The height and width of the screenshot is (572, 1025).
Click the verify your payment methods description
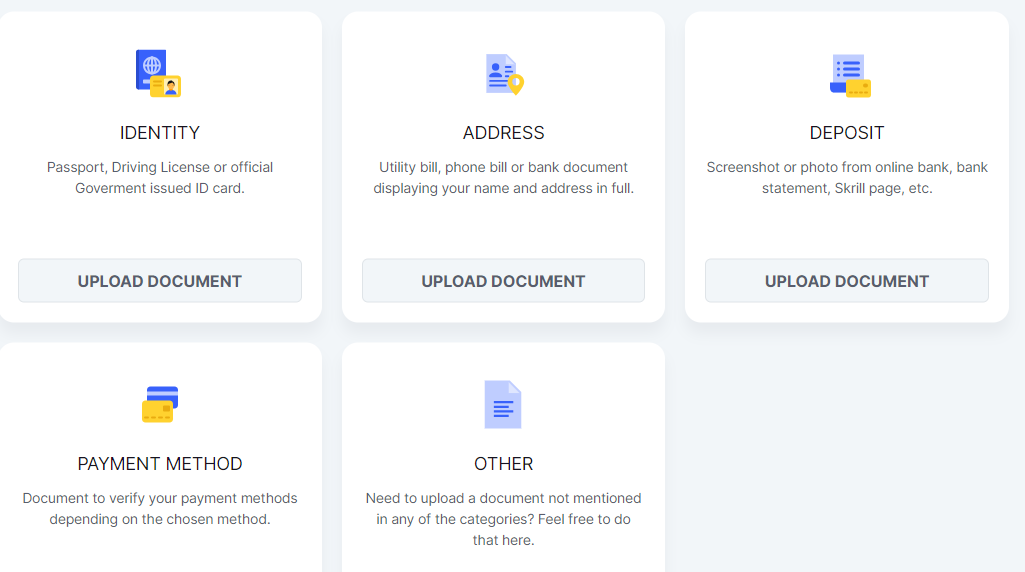coord(160,508)
